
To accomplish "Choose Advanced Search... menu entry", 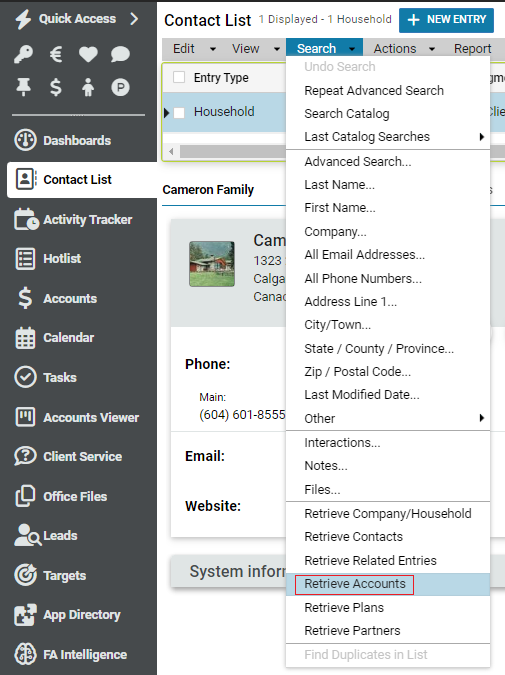I will [358, 162].
